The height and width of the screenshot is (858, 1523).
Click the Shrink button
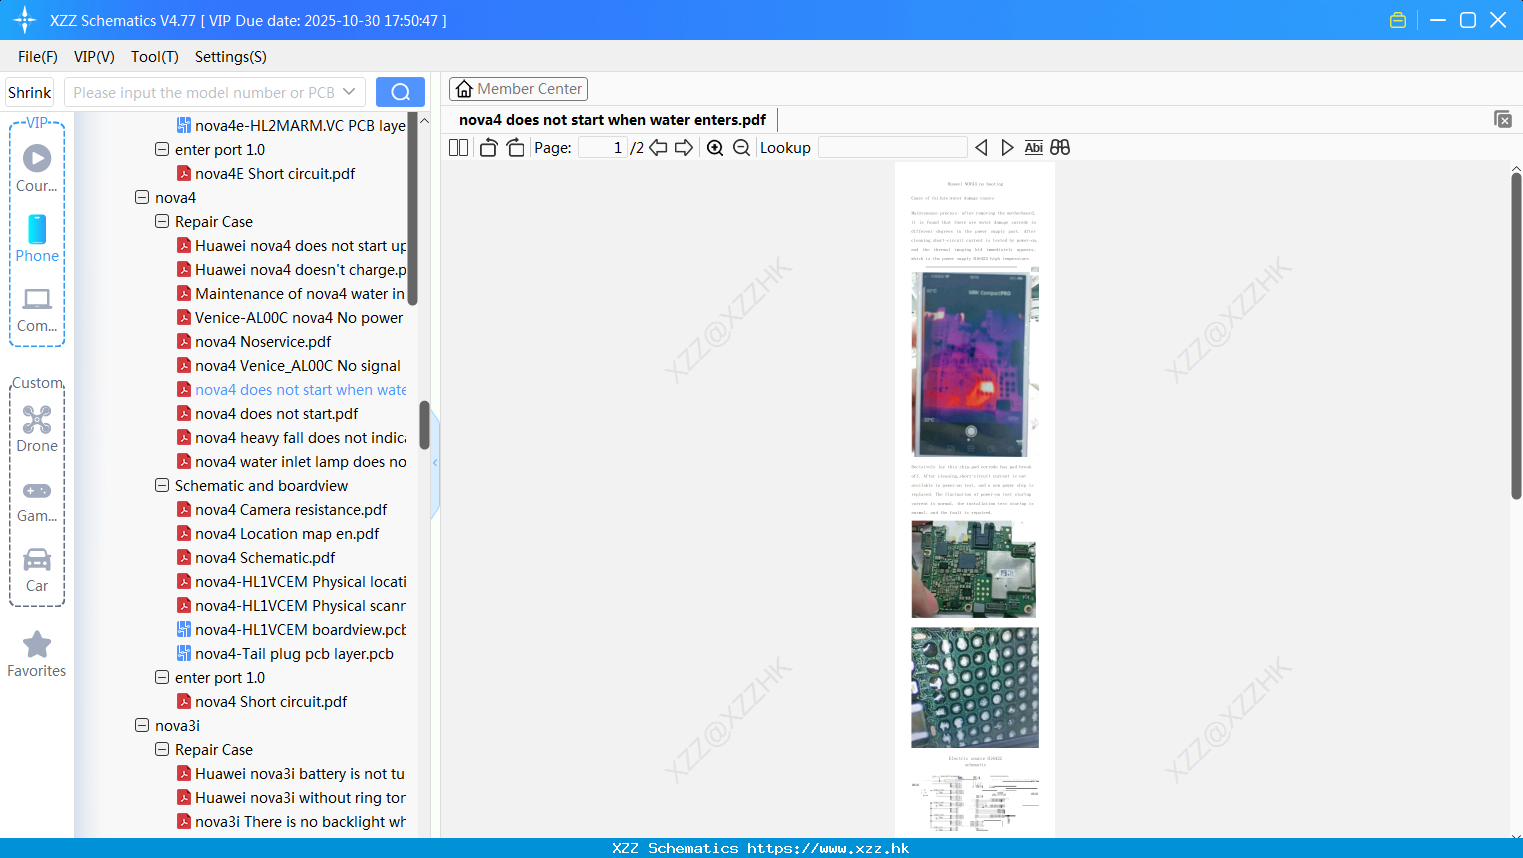(30, 92)
